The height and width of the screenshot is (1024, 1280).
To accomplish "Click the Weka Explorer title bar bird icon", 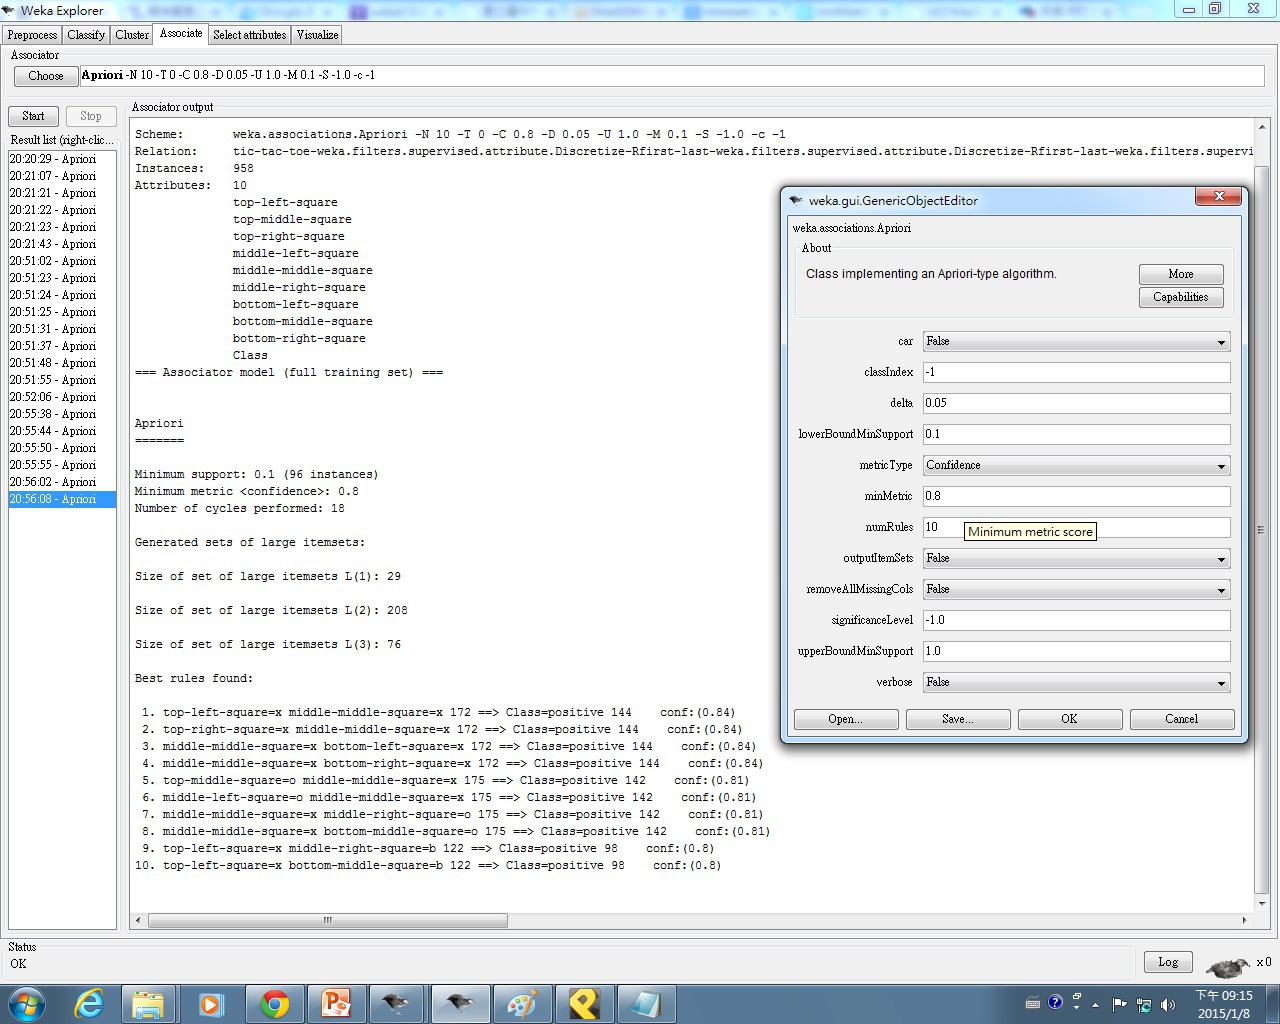I will point(9,10).
